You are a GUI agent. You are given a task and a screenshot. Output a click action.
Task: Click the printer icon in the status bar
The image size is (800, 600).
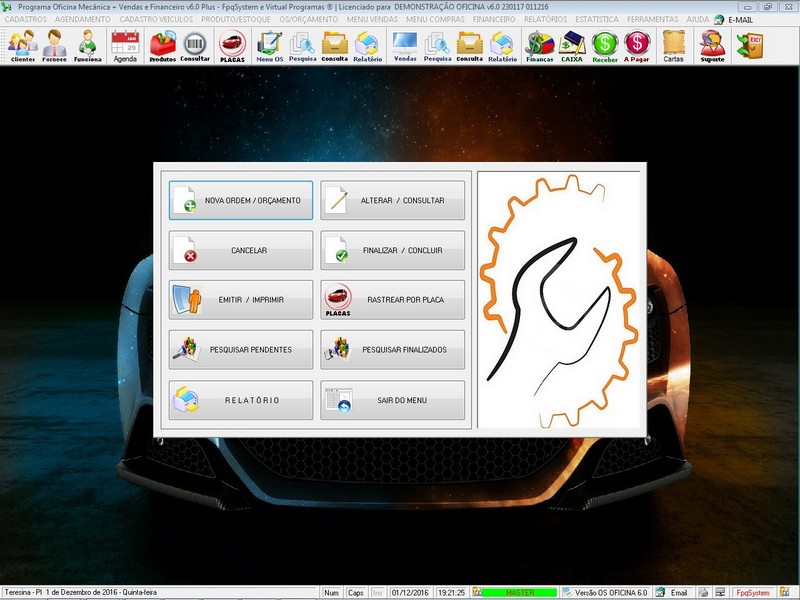pos(703,592)
